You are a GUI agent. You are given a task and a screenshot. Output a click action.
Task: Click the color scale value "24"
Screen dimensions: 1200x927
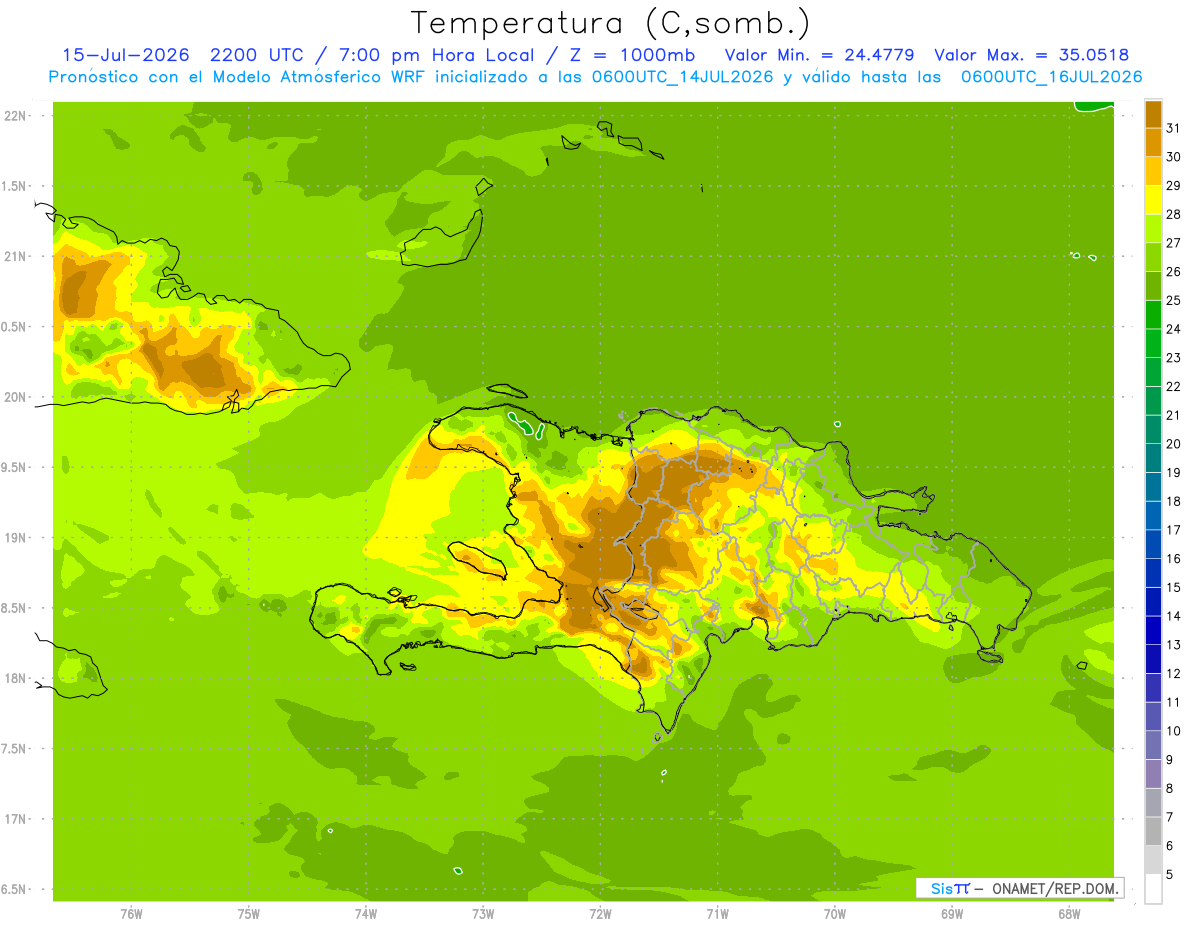1174,329
